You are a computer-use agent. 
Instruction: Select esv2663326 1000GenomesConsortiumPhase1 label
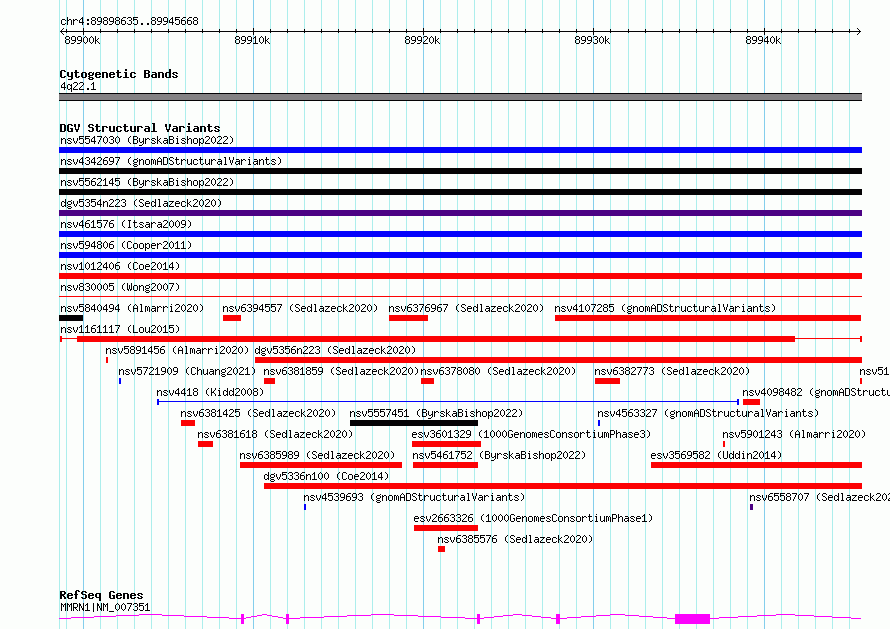533,518
